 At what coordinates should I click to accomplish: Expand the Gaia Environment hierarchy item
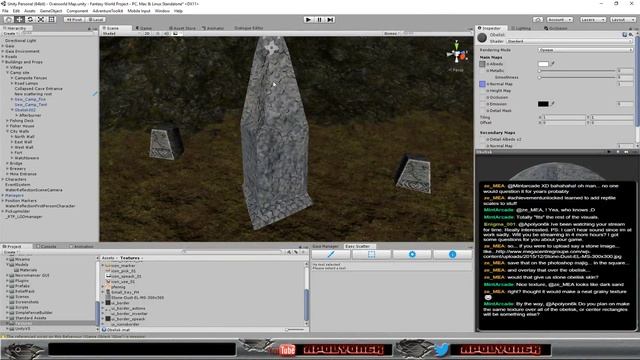(3, 51)
